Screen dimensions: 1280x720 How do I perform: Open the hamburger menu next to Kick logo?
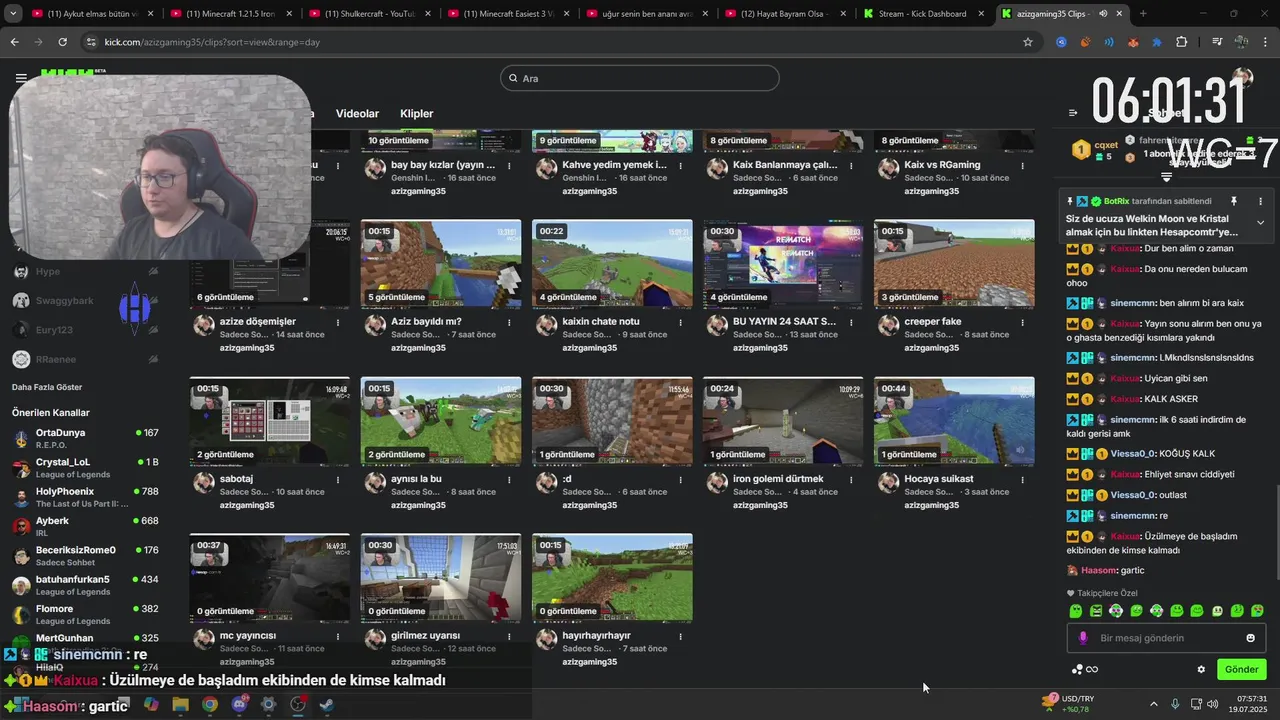click(x=21, y=77)
